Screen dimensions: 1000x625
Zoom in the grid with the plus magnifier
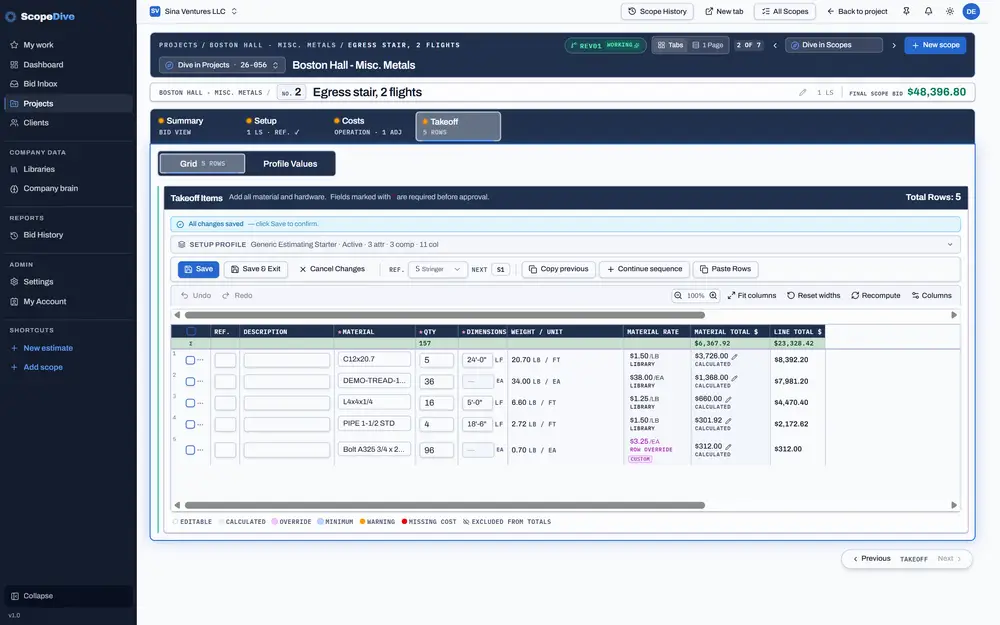[x=713, y=295]
